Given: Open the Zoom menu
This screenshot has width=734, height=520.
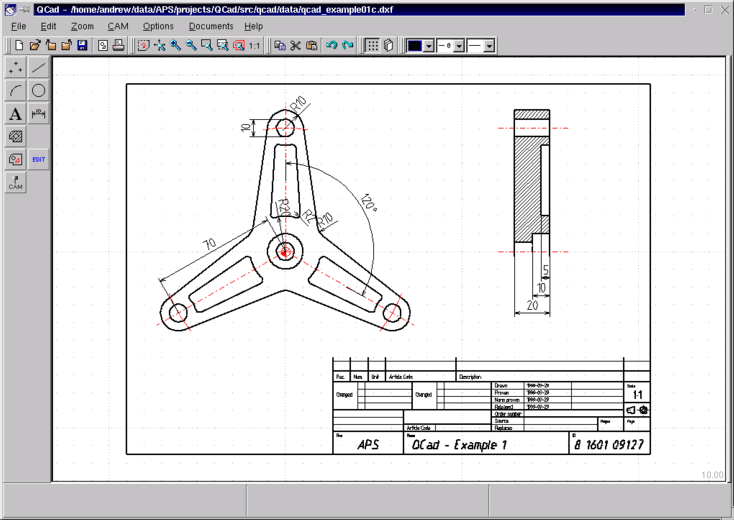Looking at the screenshot, I should [82, 26].
